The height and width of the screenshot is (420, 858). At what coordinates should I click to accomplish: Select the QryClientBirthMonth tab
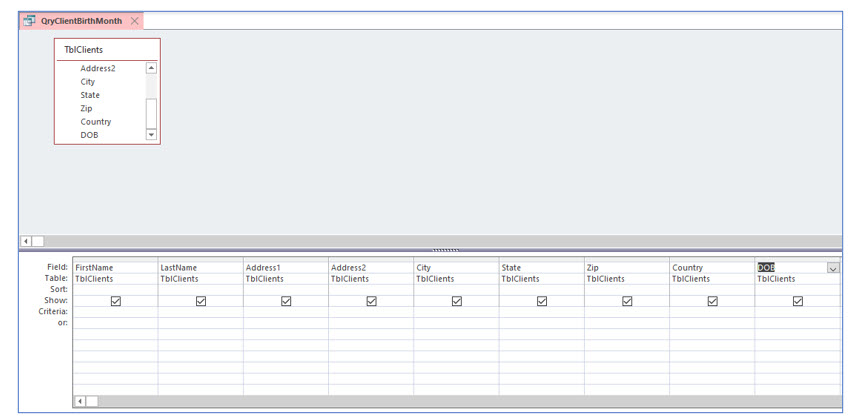pyautogui.click(x=82, y=21)
